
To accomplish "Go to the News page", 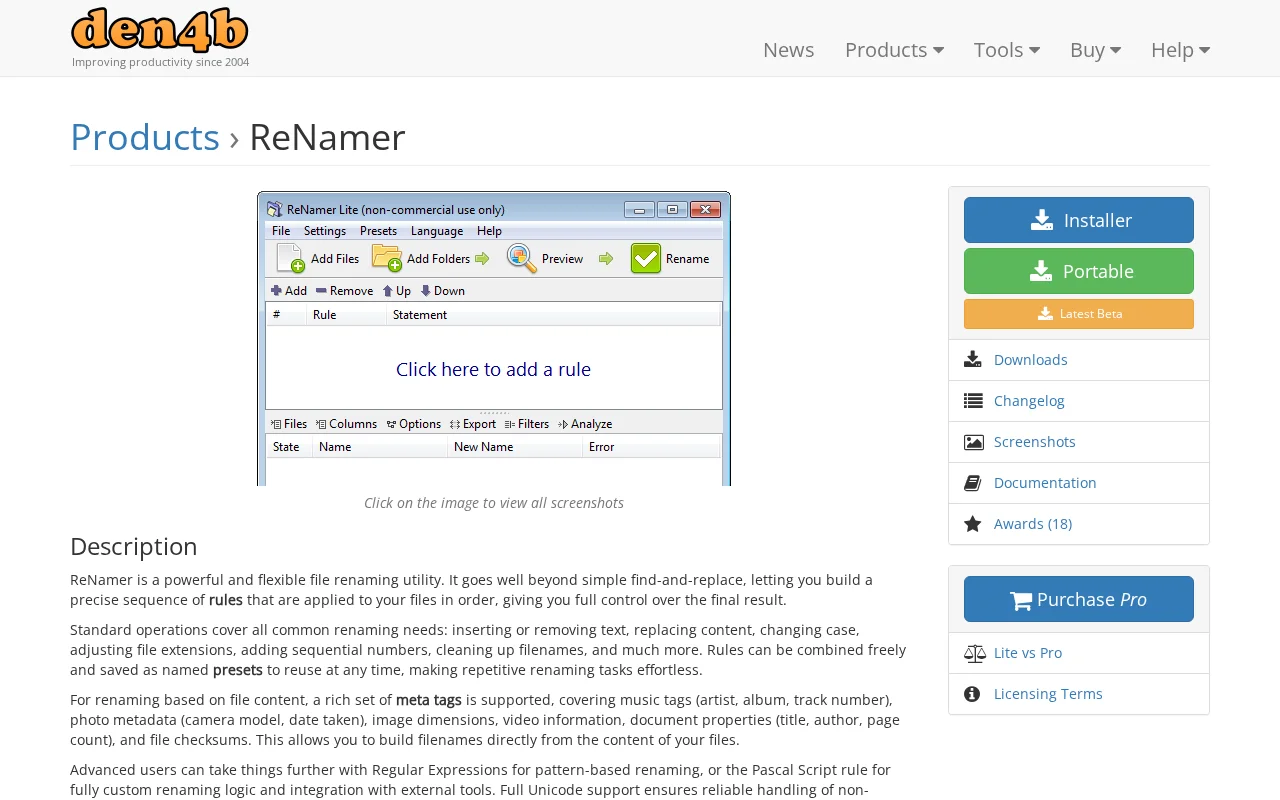I will coord(788,50).
